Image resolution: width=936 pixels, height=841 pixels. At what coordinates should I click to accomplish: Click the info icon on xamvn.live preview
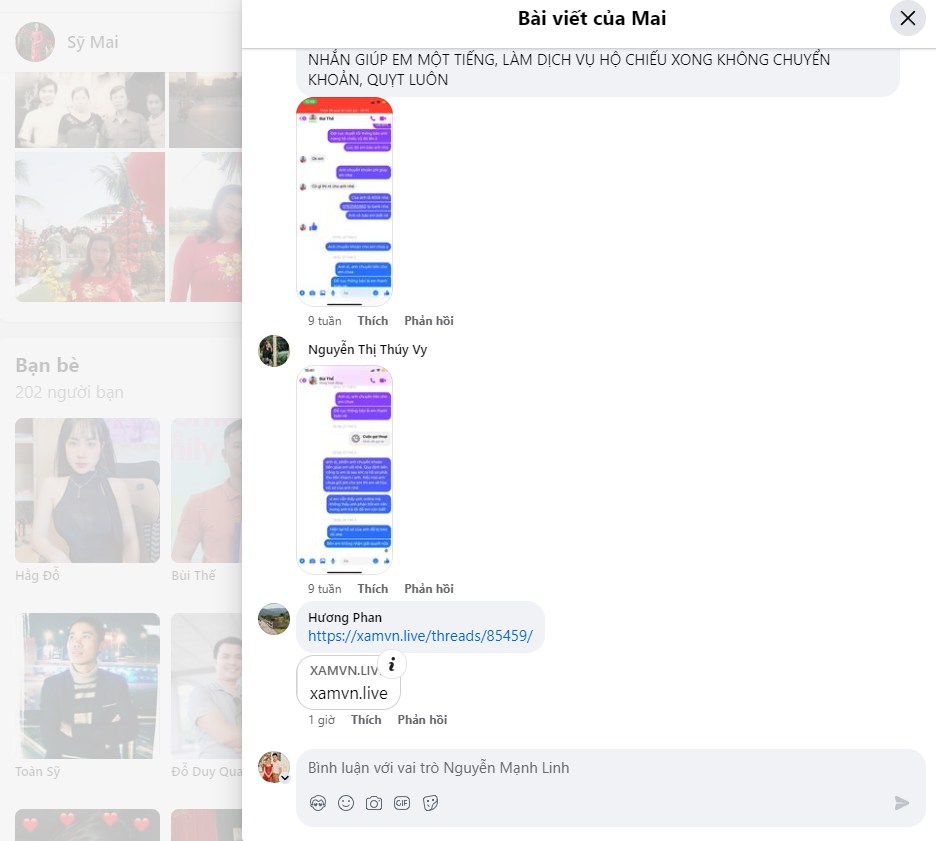click(x=393, y=664)
